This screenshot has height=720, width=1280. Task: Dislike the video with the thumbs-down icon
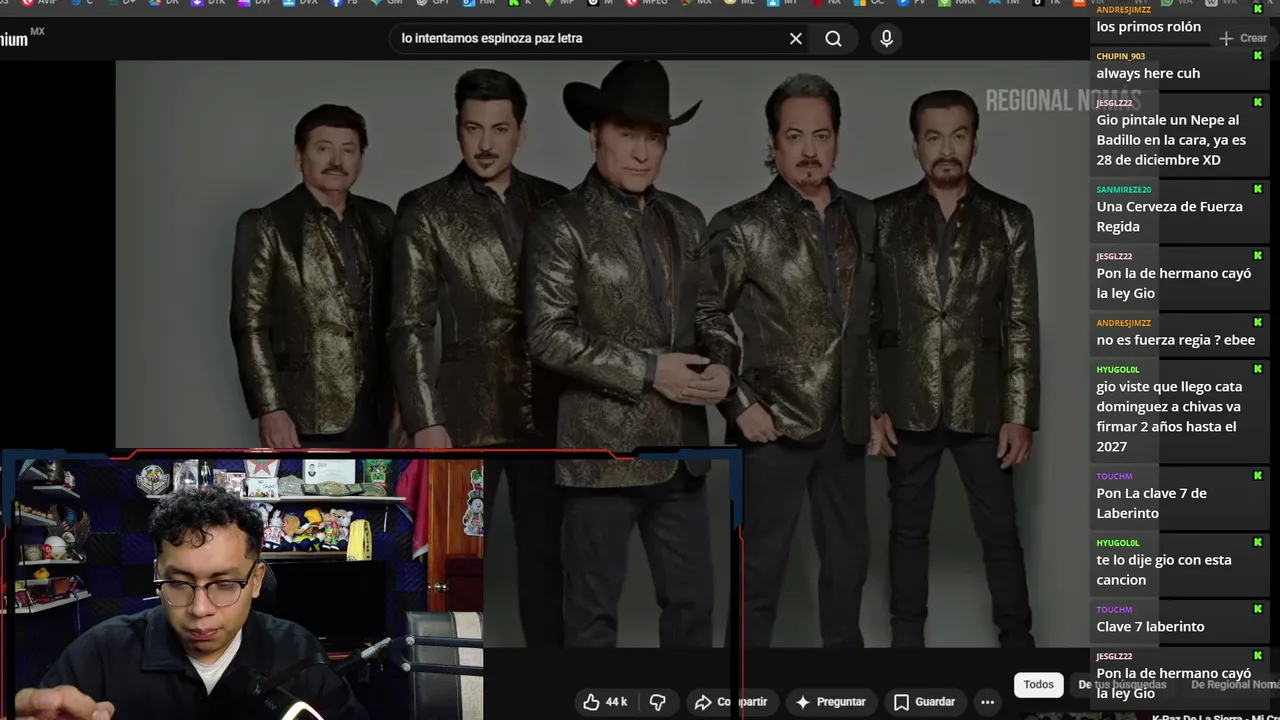click(658, 702)
